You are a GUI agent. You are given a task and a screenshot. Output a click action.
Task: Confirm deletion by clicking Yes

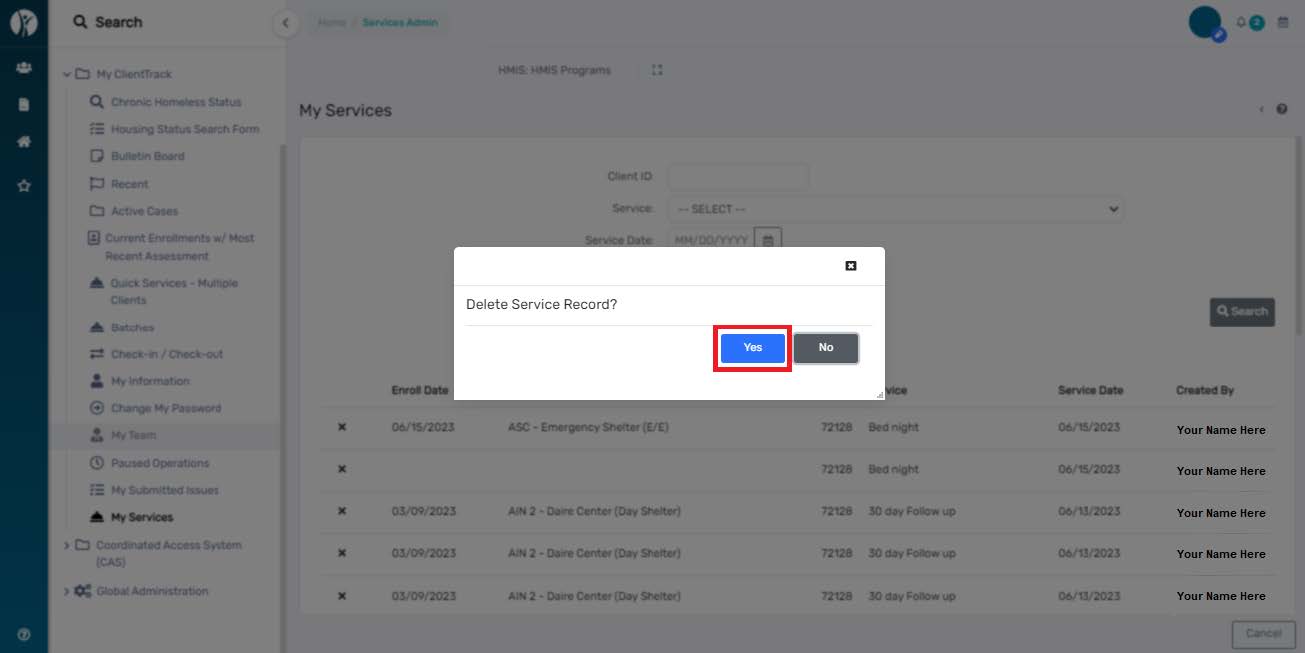(x=752, y=348)
